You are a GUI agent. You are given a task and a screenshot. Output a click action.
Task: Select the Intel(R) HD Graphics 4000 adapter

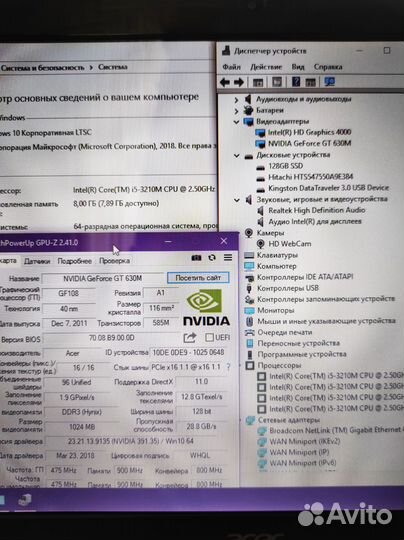point(309,132)
